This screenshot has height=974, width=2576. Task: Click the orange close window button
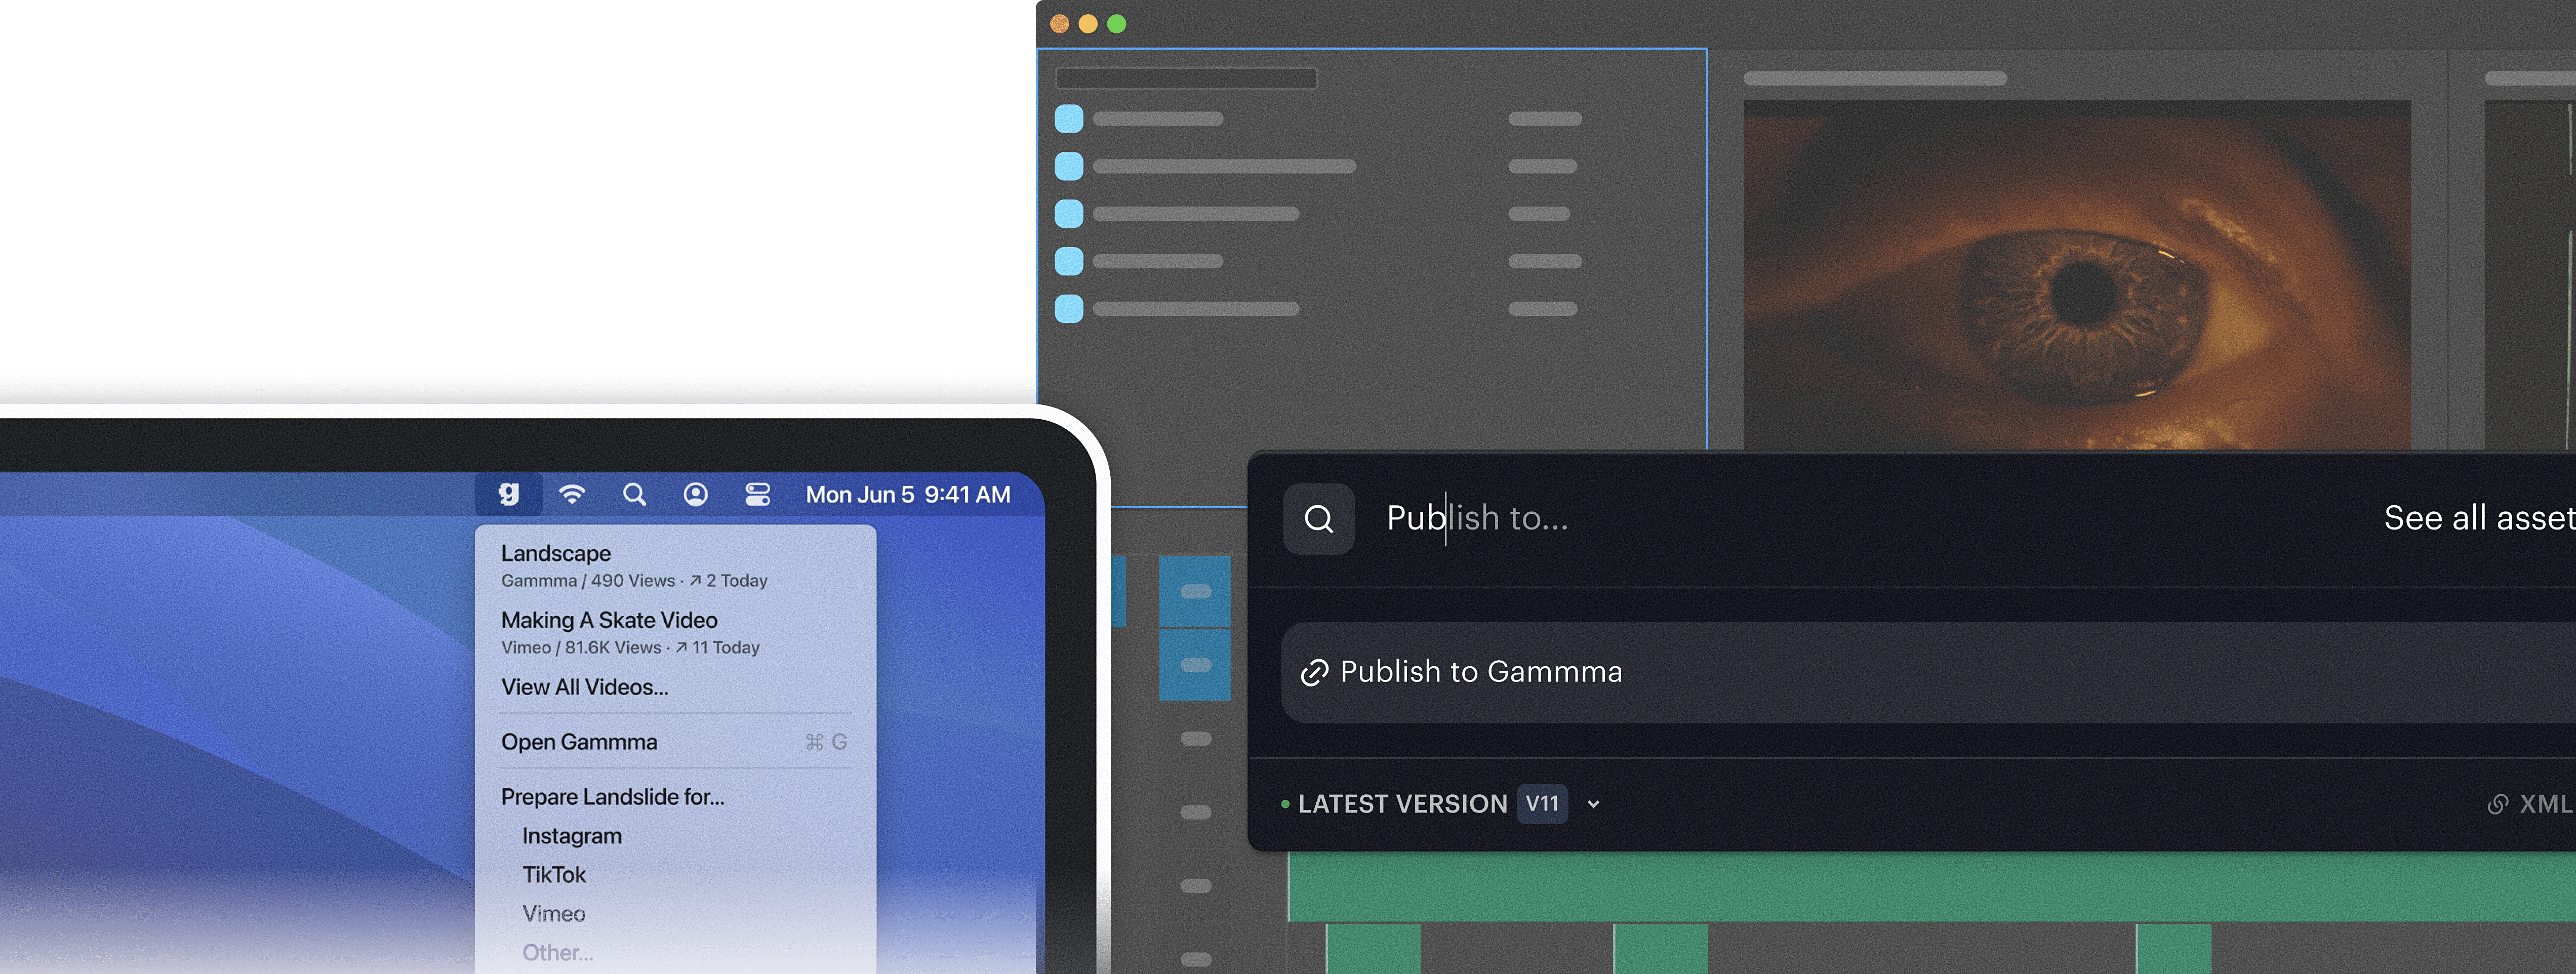[1059, 24]
